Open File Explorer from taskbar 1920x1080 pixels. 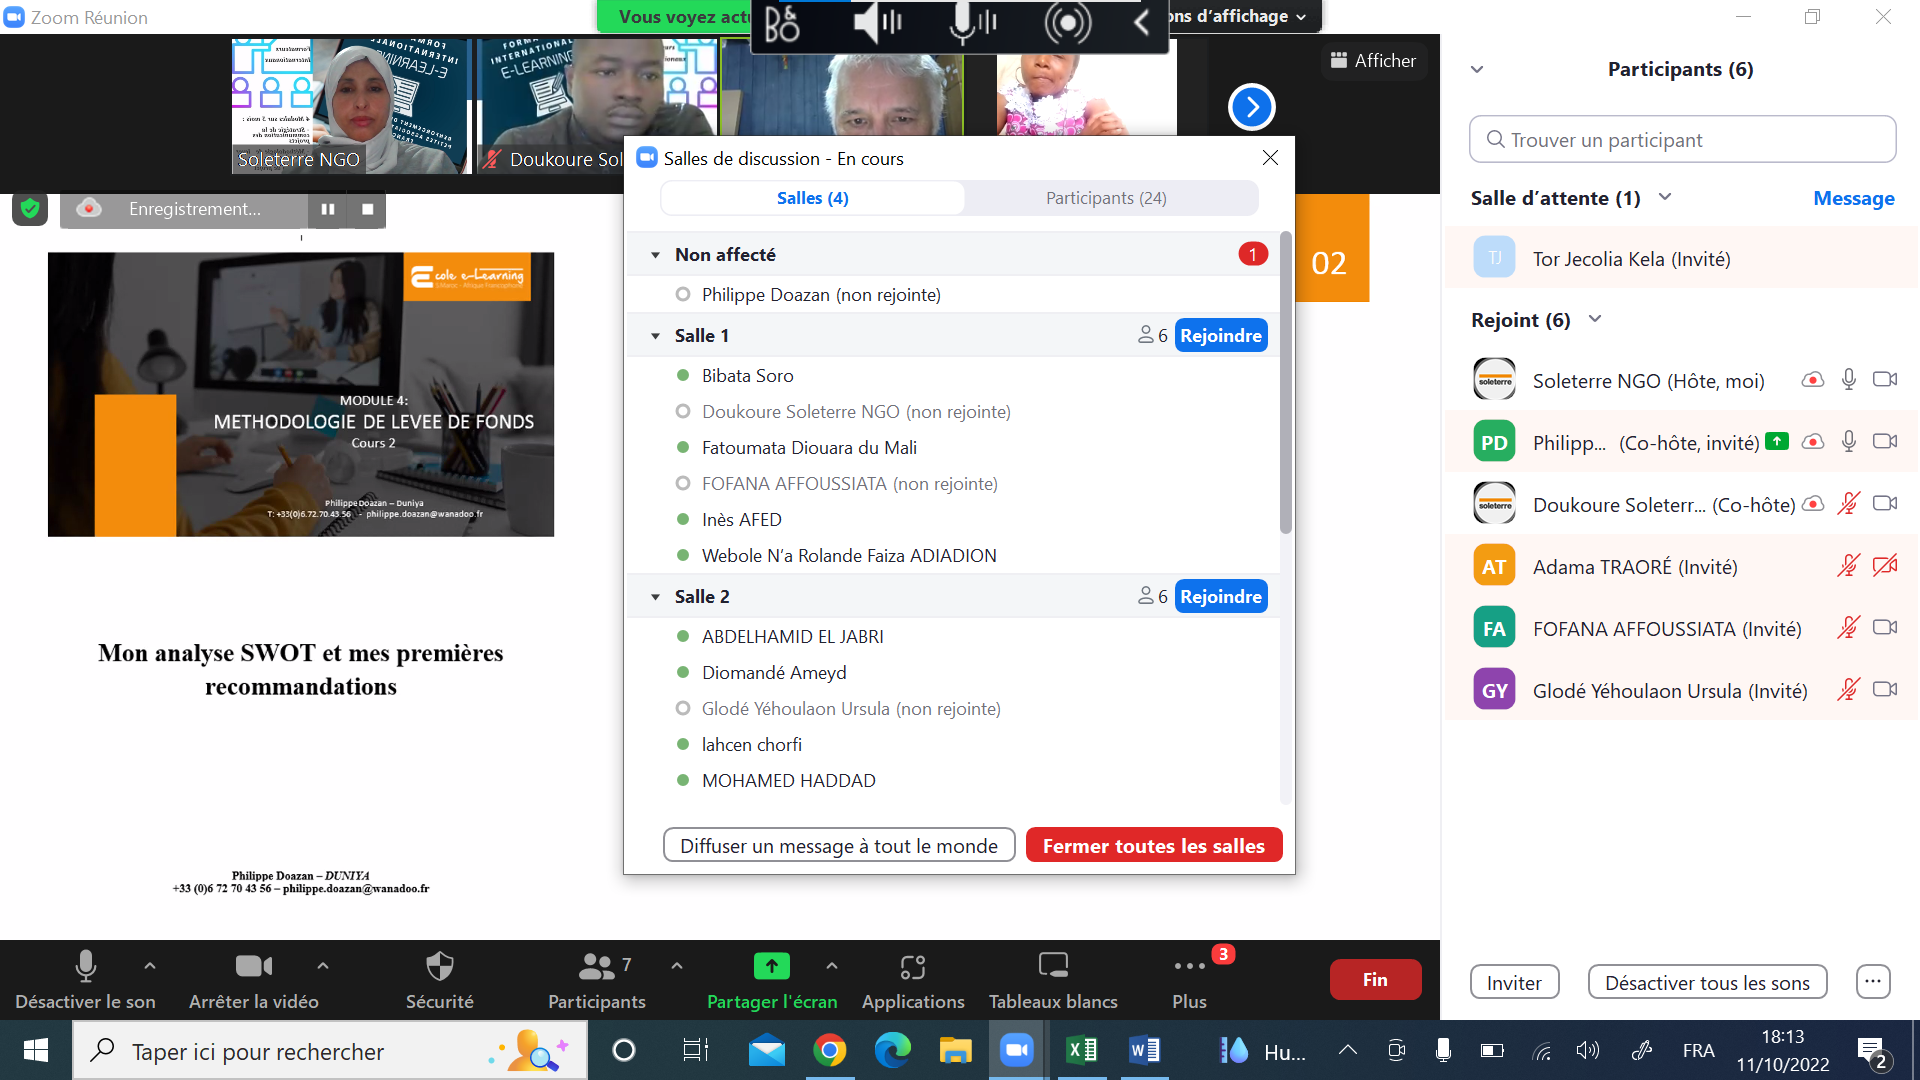click(x=955, y=1050)
